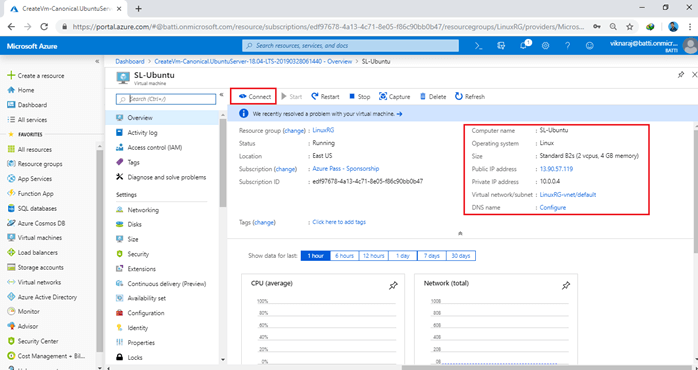Viewport: 698px width, 370px height.
Task: Collapse the left navigation sidebar
Action: (x=97, y=61)
